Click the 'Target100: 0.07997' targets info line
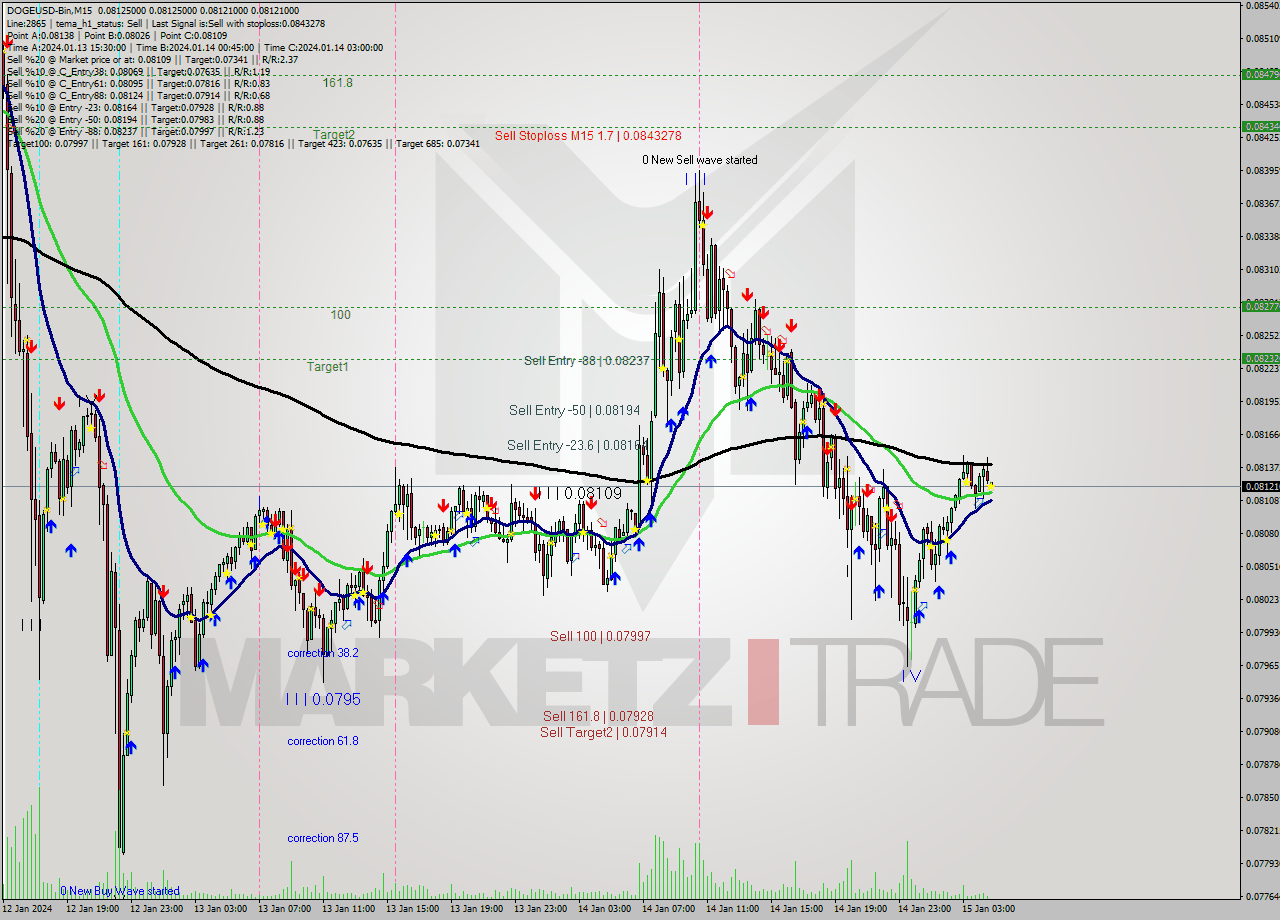1280x920 pixels. (243, 143)
